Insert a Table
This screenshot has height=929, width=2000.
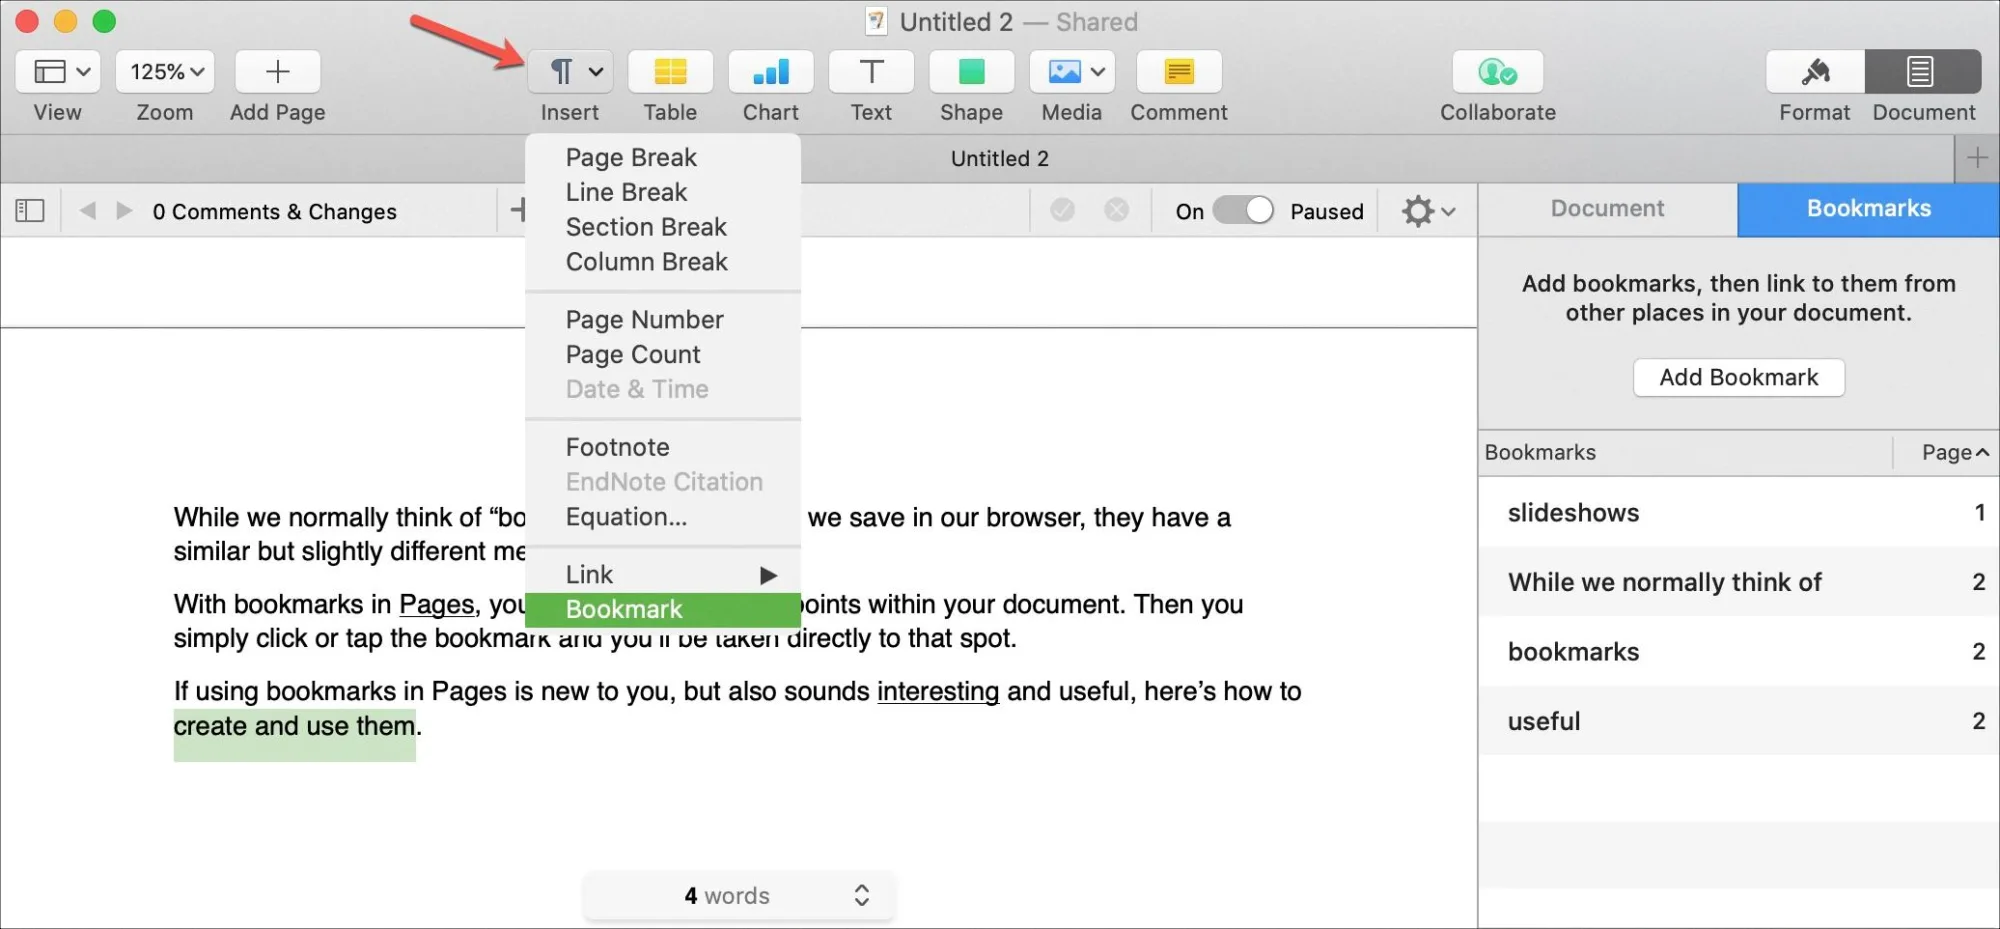coord(669,71)
